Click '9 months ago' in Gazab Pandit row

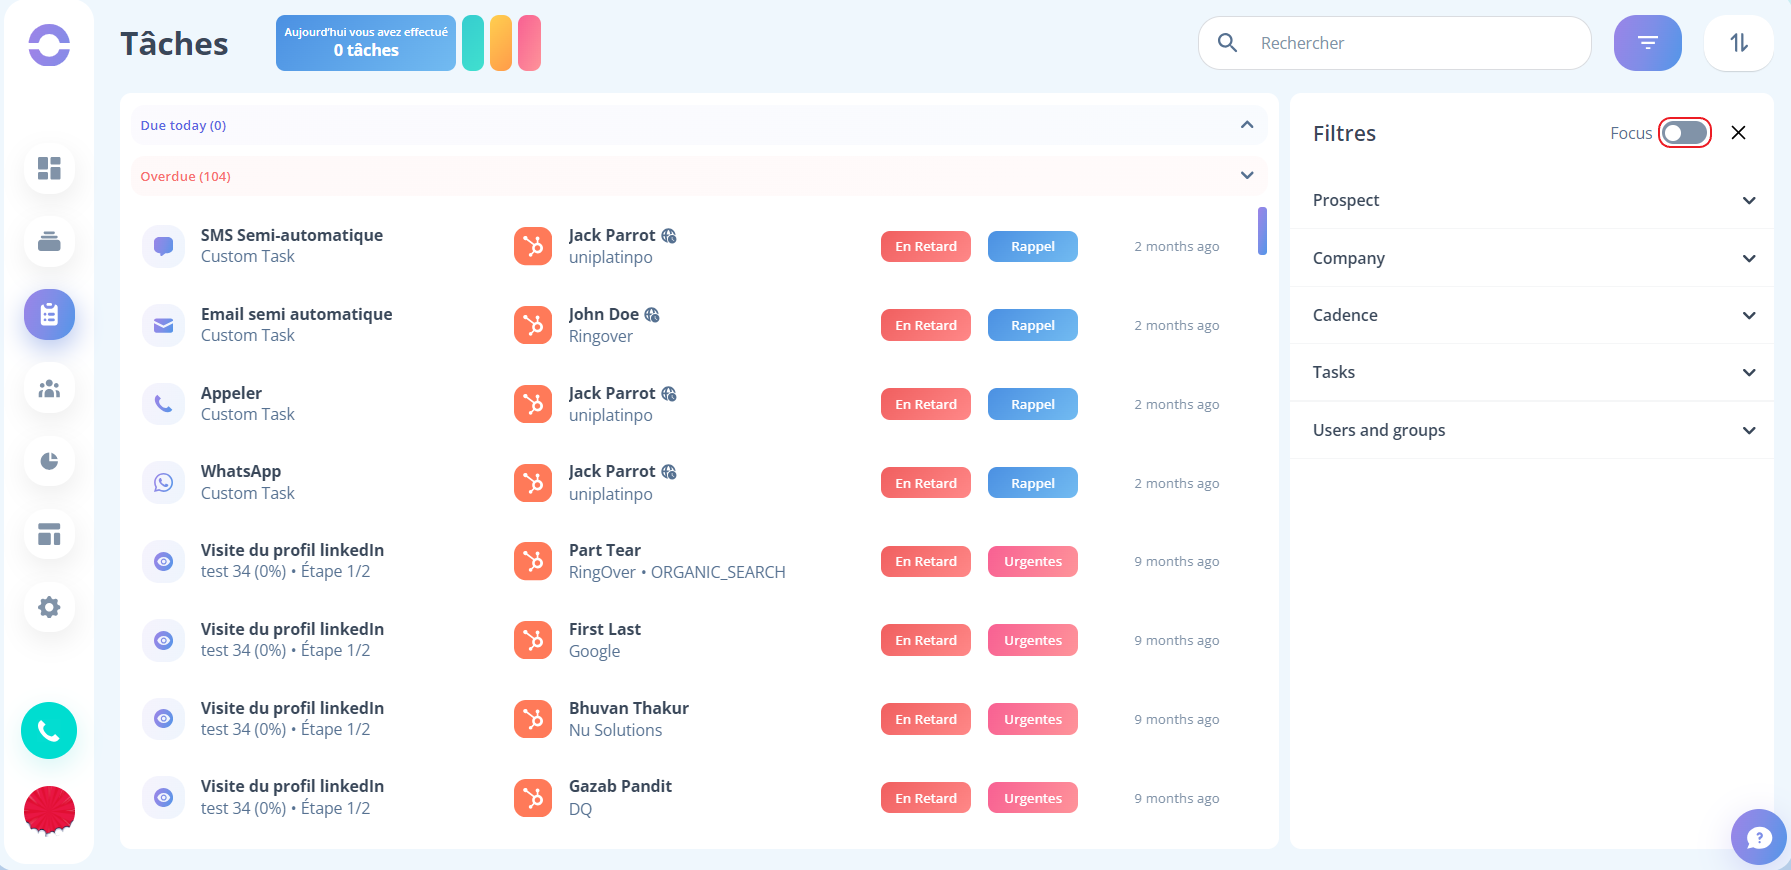click(1176, 798)
